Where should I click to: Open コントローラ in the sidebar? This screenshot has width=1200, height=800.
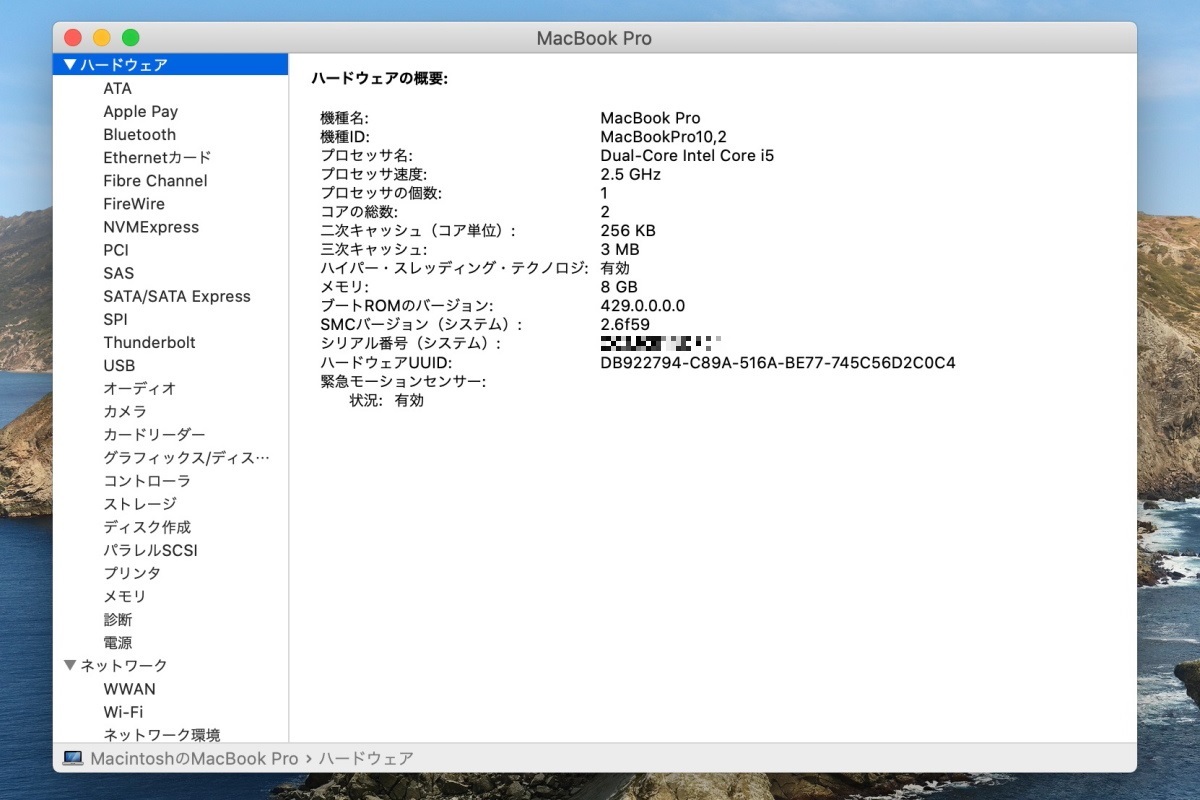coord(147,481)
